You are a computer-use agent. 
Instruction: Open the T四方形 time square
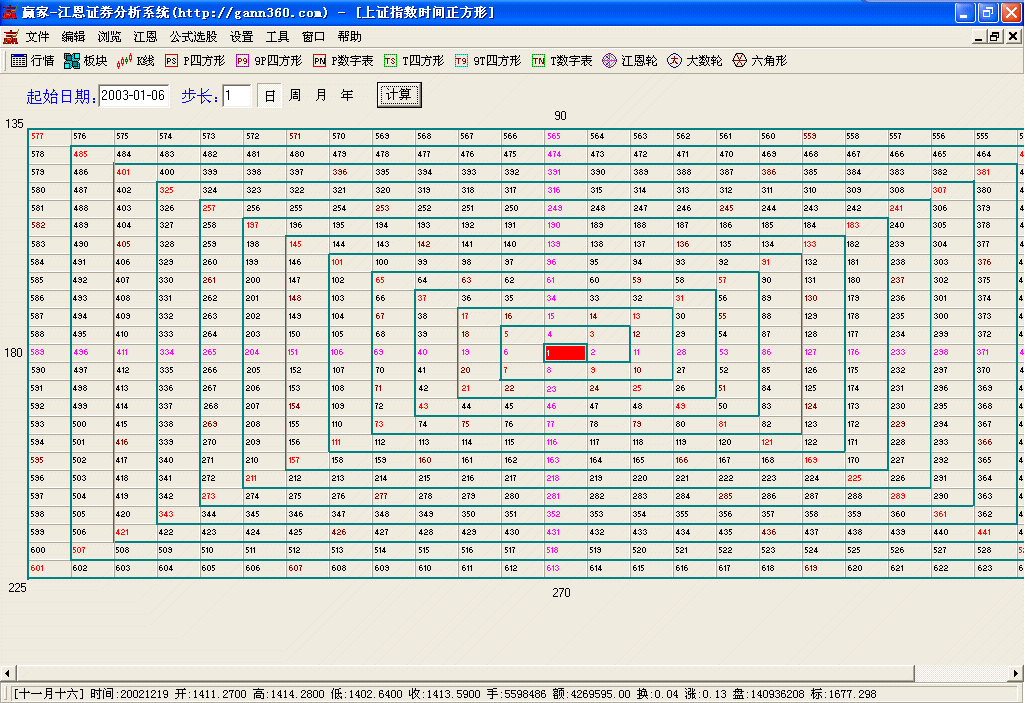414,61
